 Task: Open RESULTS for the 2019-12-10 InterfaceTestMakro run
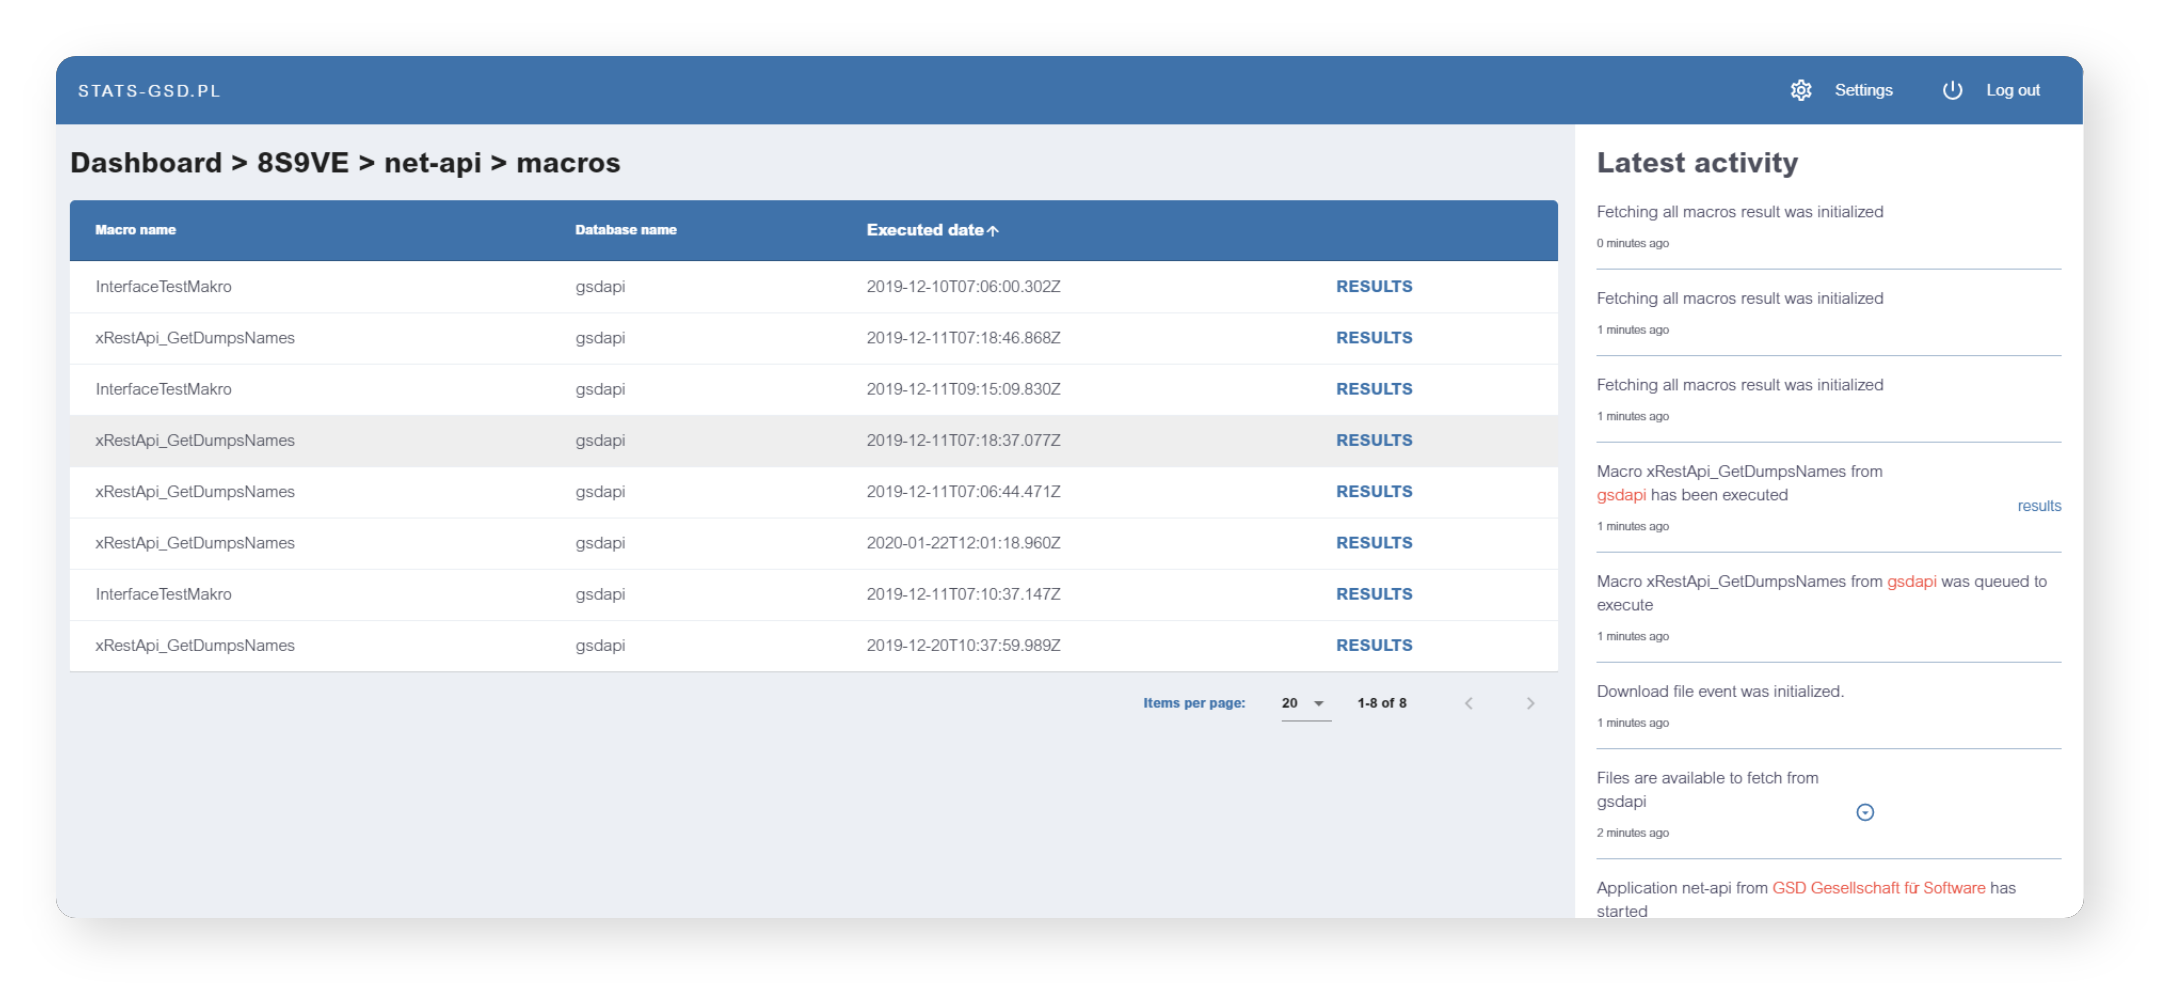tap(1373, 287)
